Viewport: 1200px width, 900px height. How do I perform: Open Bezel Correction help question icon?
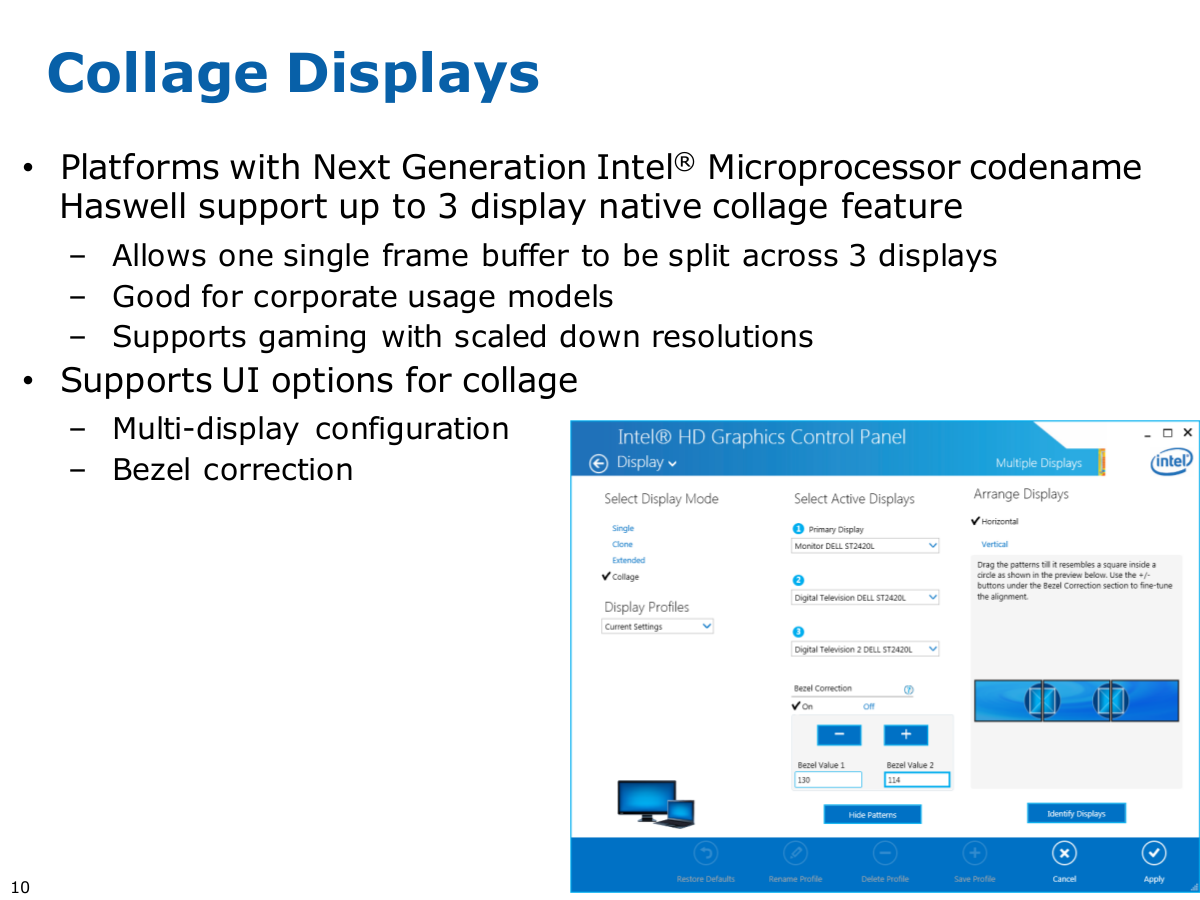(908, 690)
